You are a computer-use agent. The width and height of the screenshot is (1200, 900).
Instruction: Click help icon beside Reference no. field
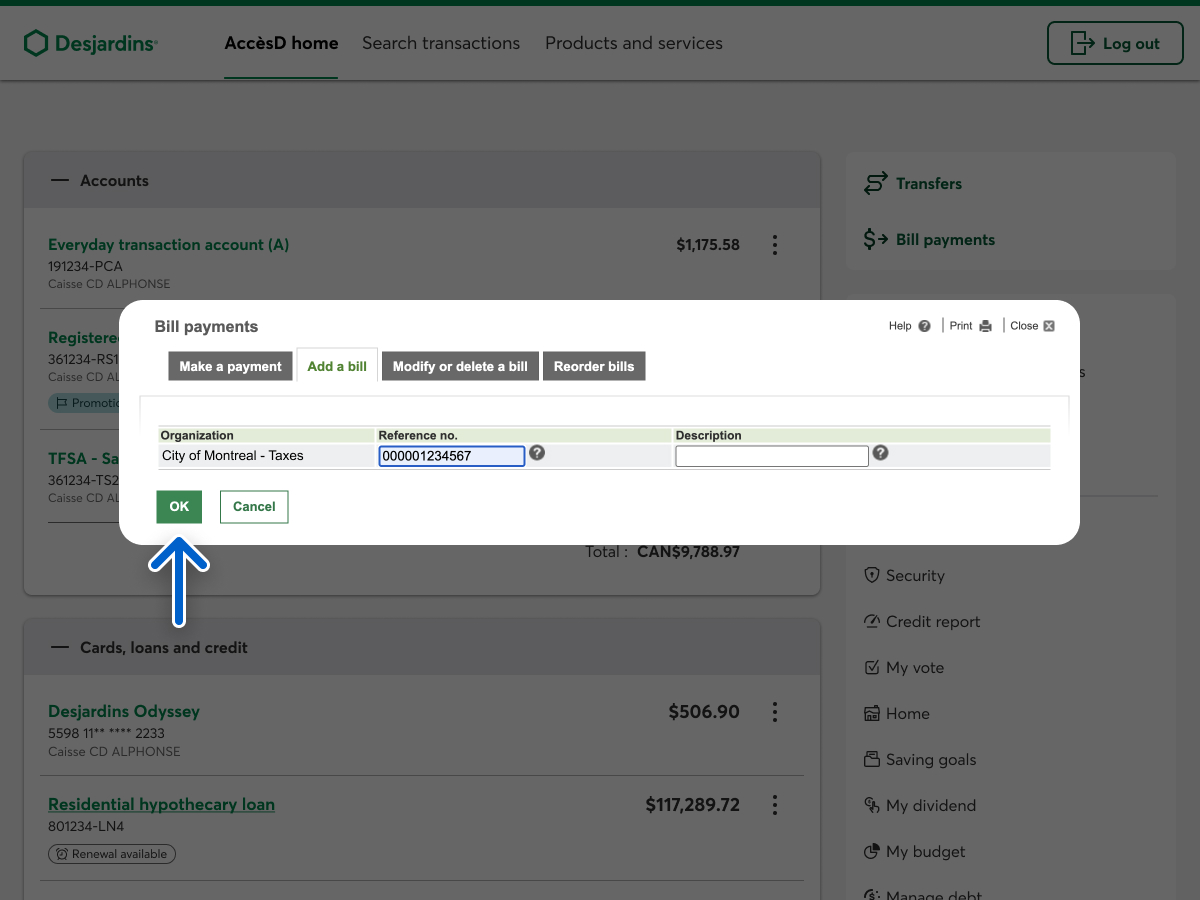tap(537, 453)
